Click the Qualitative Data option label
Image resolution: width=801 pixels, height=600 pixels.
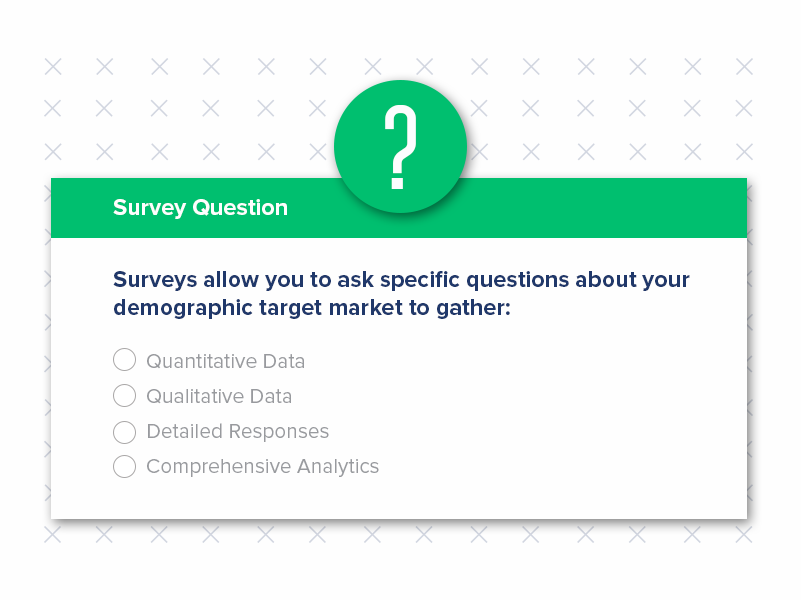pyautogui.click(x=219, y=396)
